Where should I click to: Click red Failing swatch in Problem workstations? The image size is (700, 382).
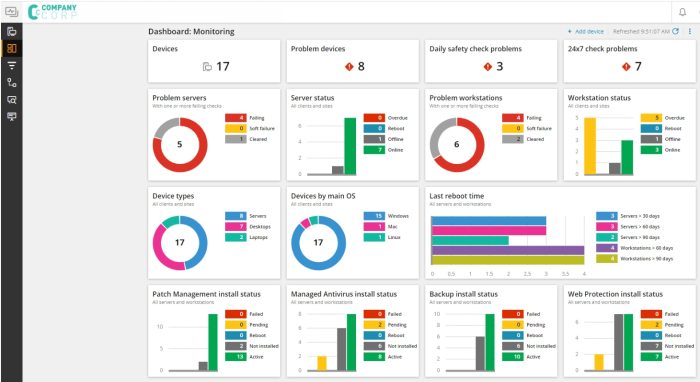(512, 118)
